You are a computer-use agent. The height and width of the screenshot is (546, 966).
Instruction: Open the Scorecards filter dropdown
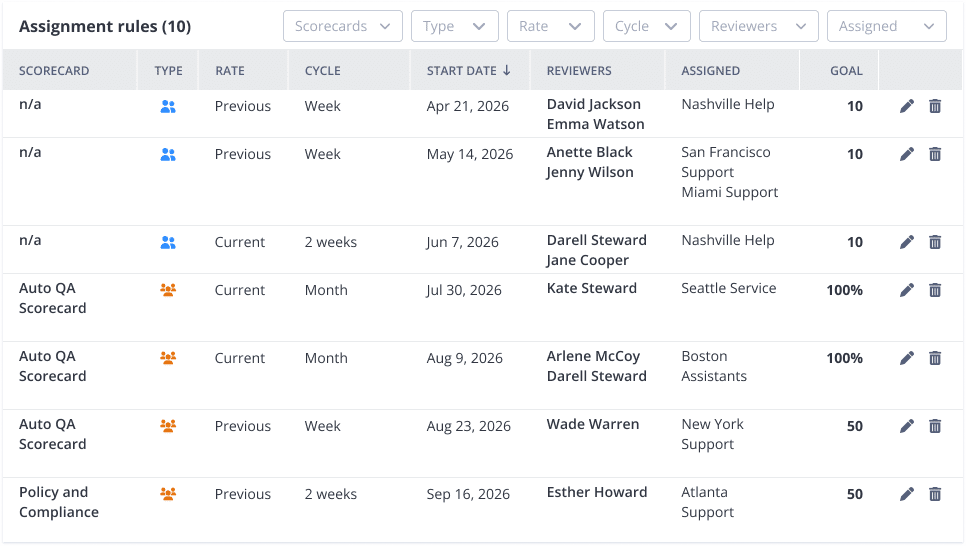(342, 27)
